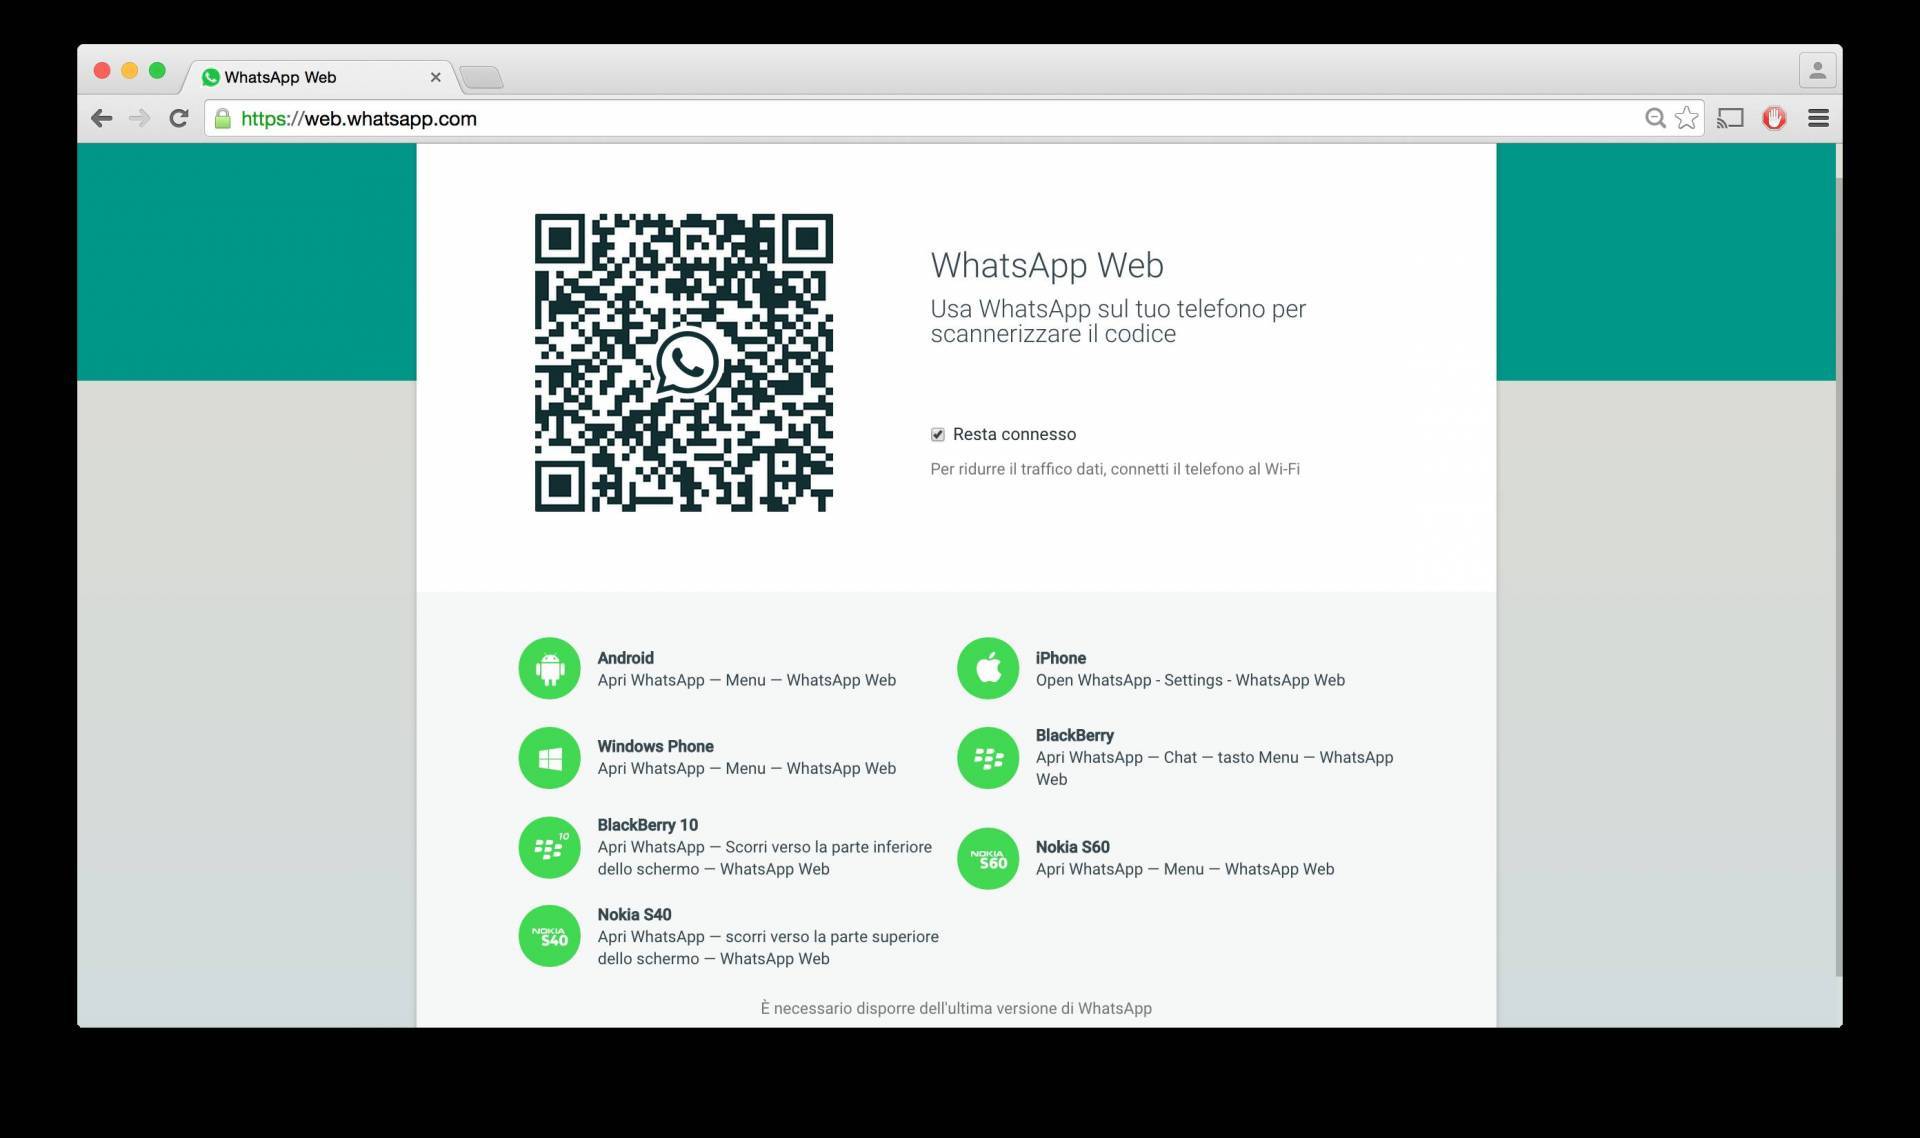Click the QR code image
Image resolution: width=1920 pixels, height=1138 pixels.
coord(684,363)
